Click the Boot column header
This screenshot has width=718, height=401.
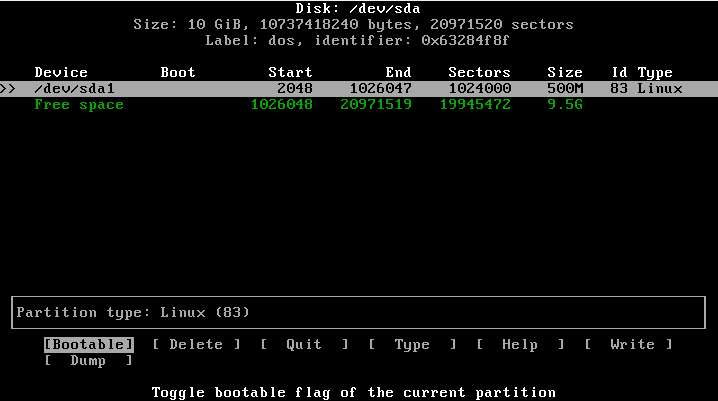[178, 72]
